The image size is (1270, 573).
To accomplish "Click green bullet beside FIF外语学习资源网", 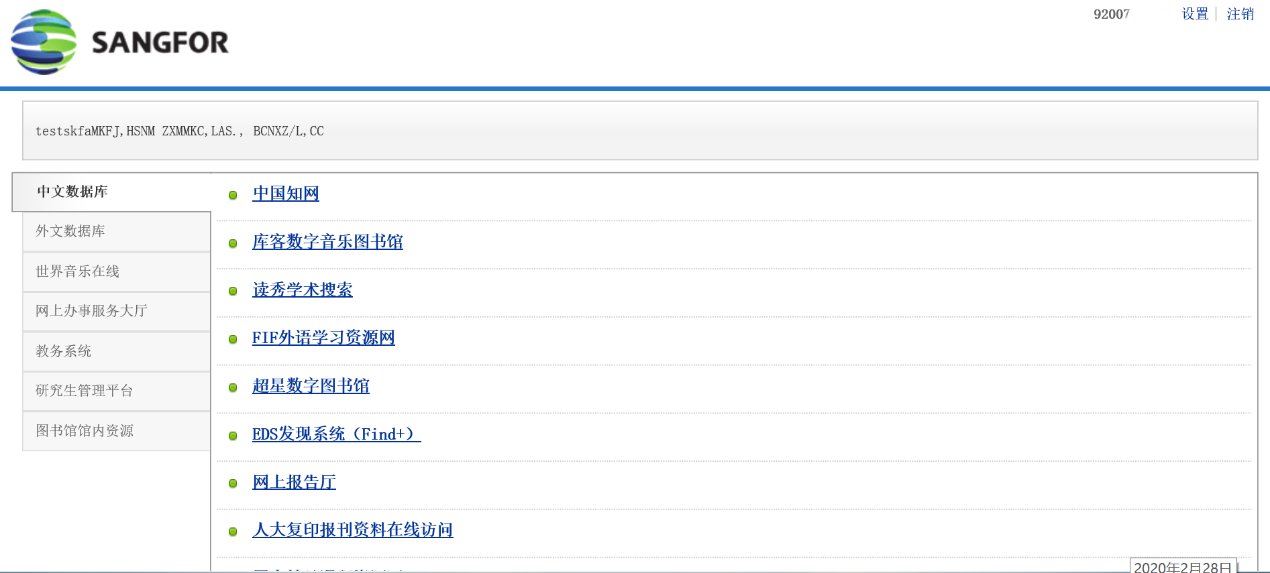I will [233, 339].
